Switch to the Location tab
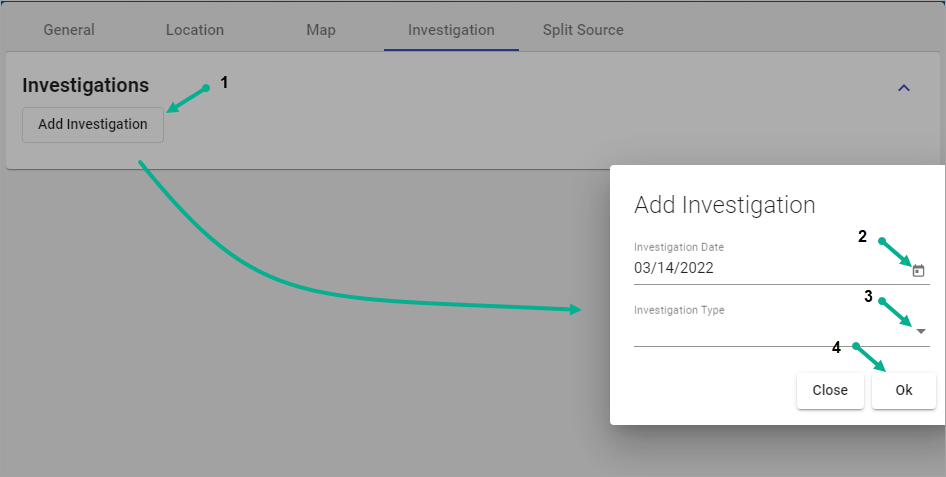946x477 pixels. (x=194, y=30)
